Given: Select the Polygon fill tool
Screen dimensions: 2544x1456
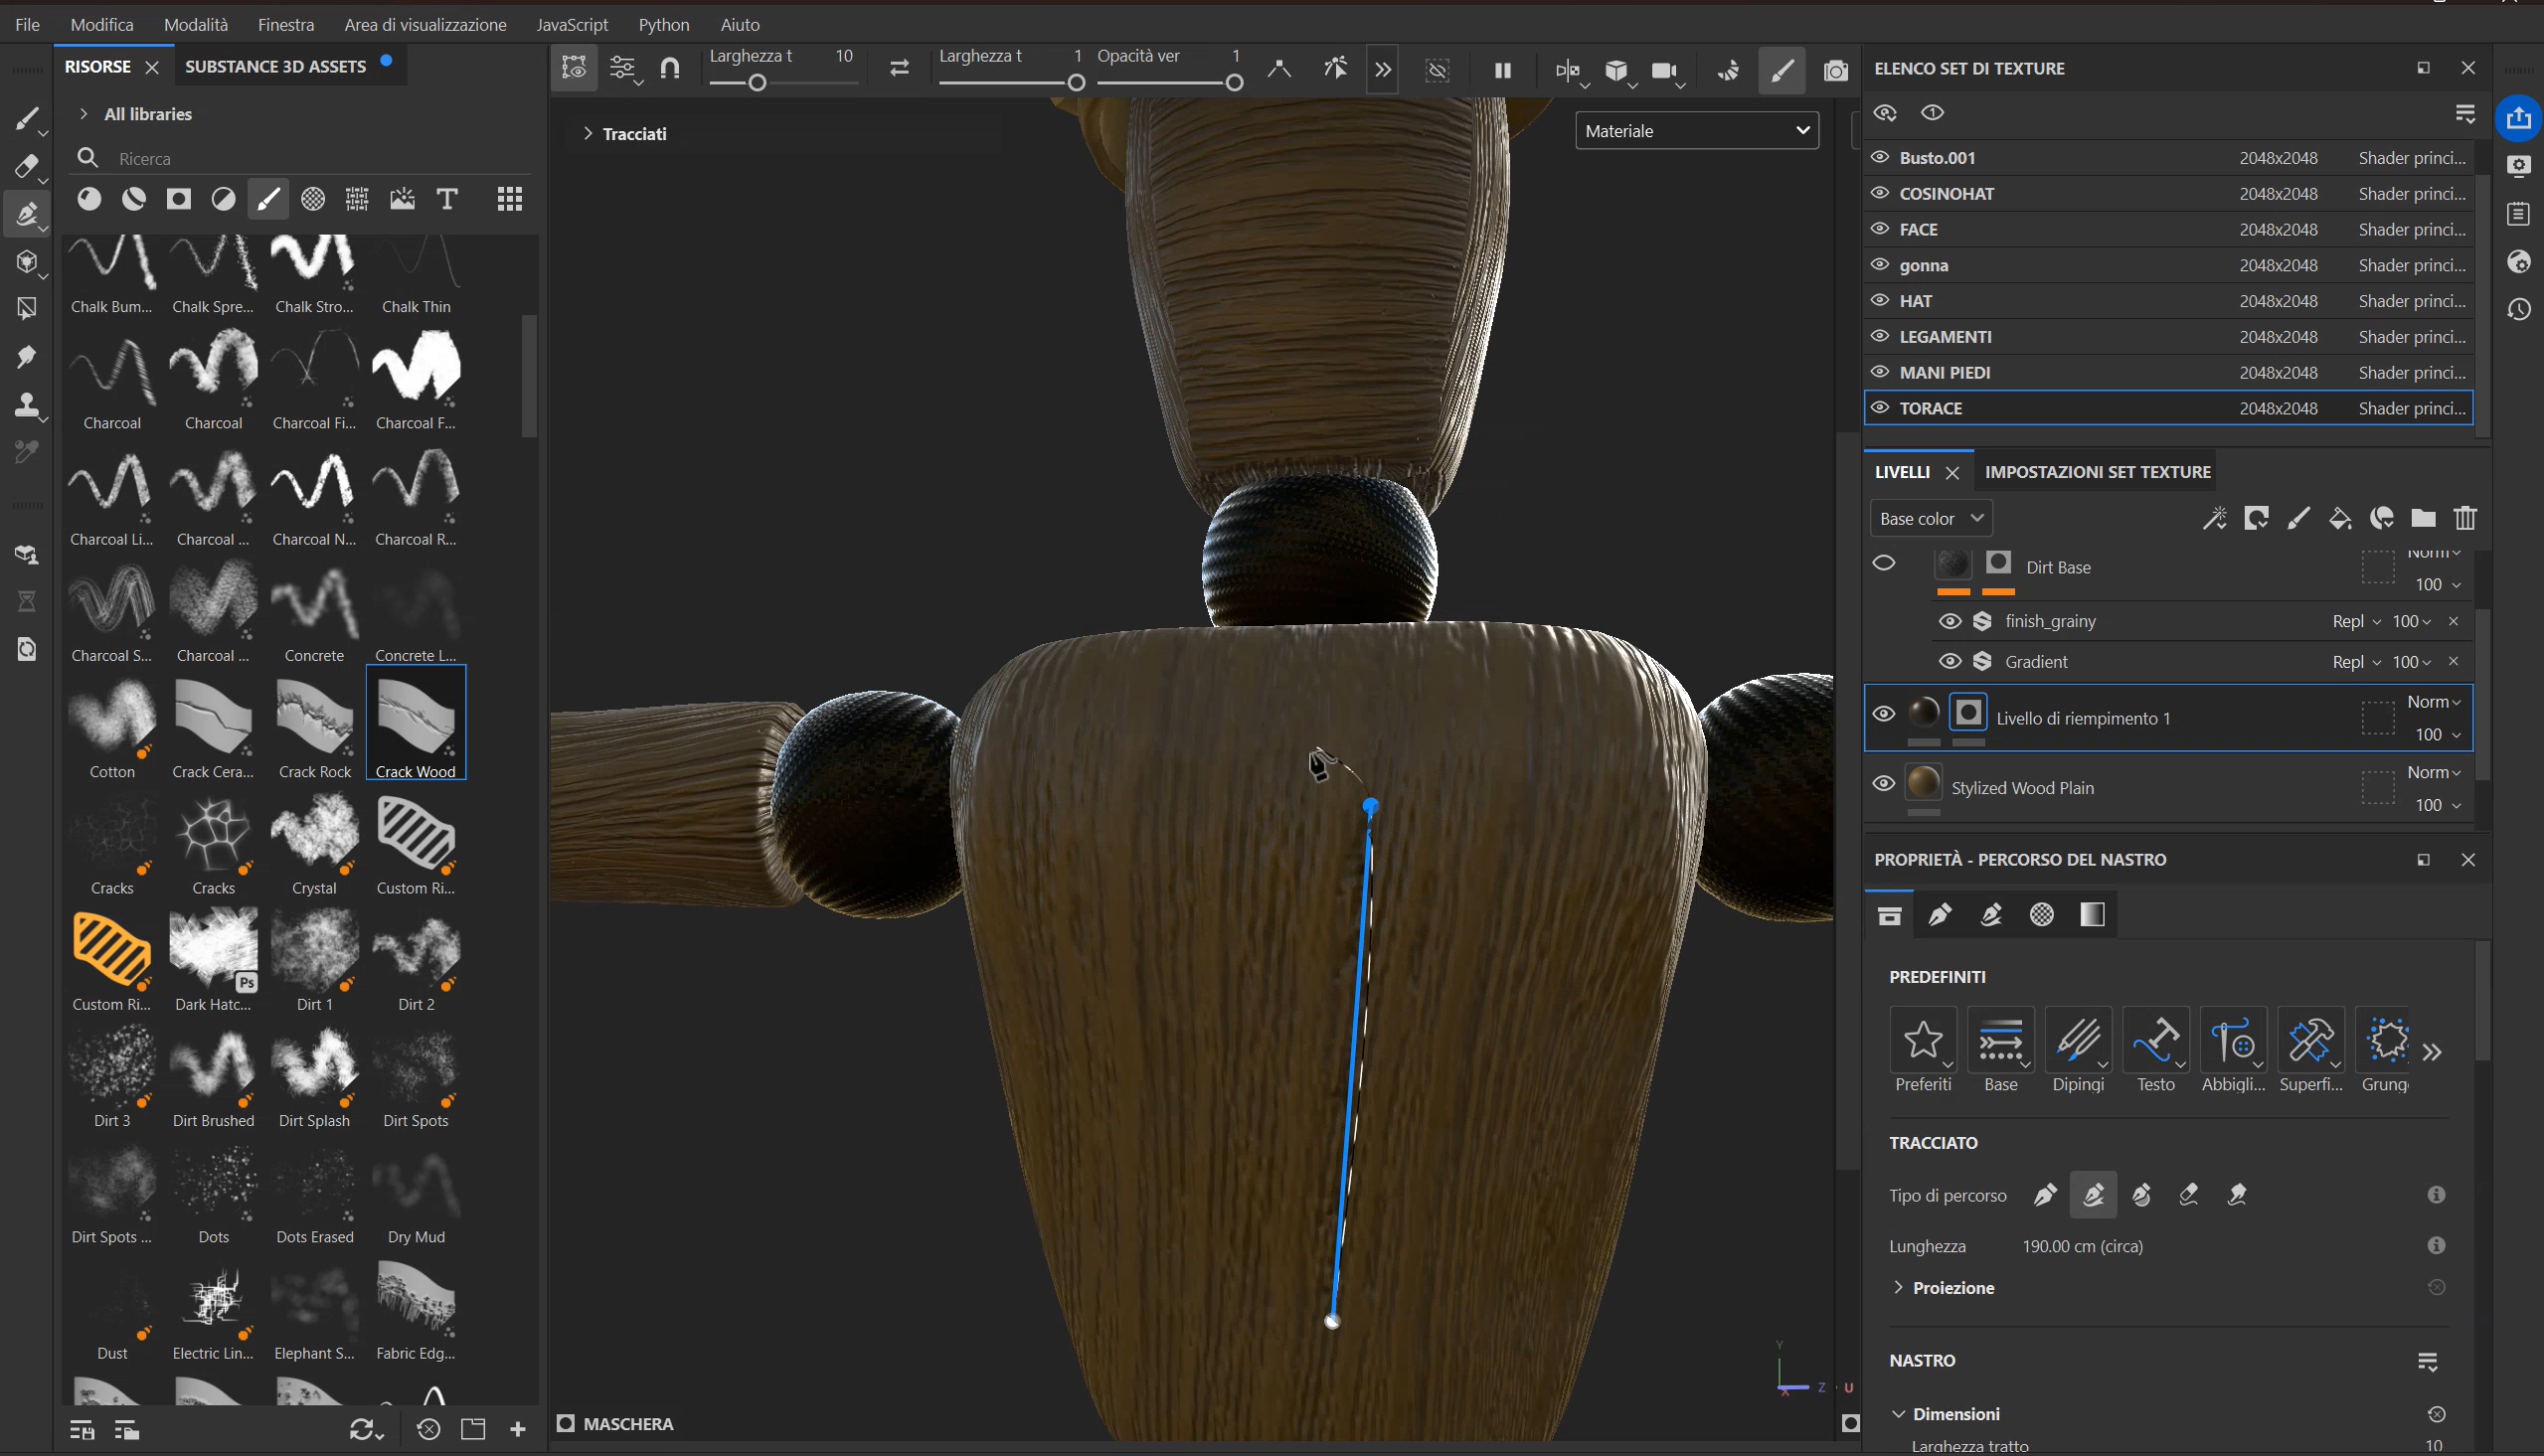Looking at the screenshot, I should coord(27,309).
